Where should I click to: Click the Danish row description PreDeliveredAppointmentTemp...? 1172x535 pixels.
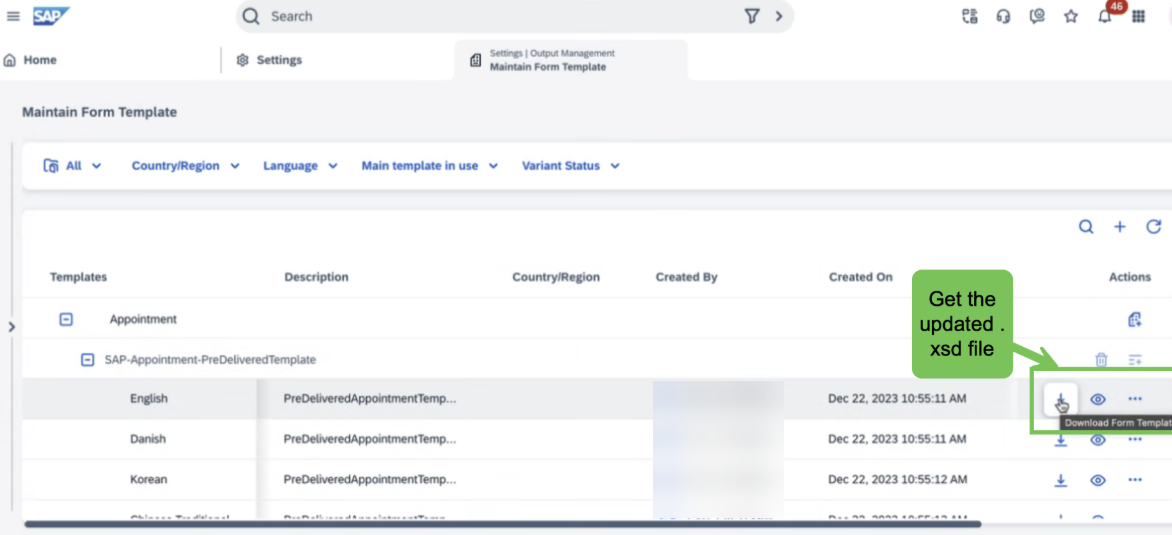tap(370, 439)
